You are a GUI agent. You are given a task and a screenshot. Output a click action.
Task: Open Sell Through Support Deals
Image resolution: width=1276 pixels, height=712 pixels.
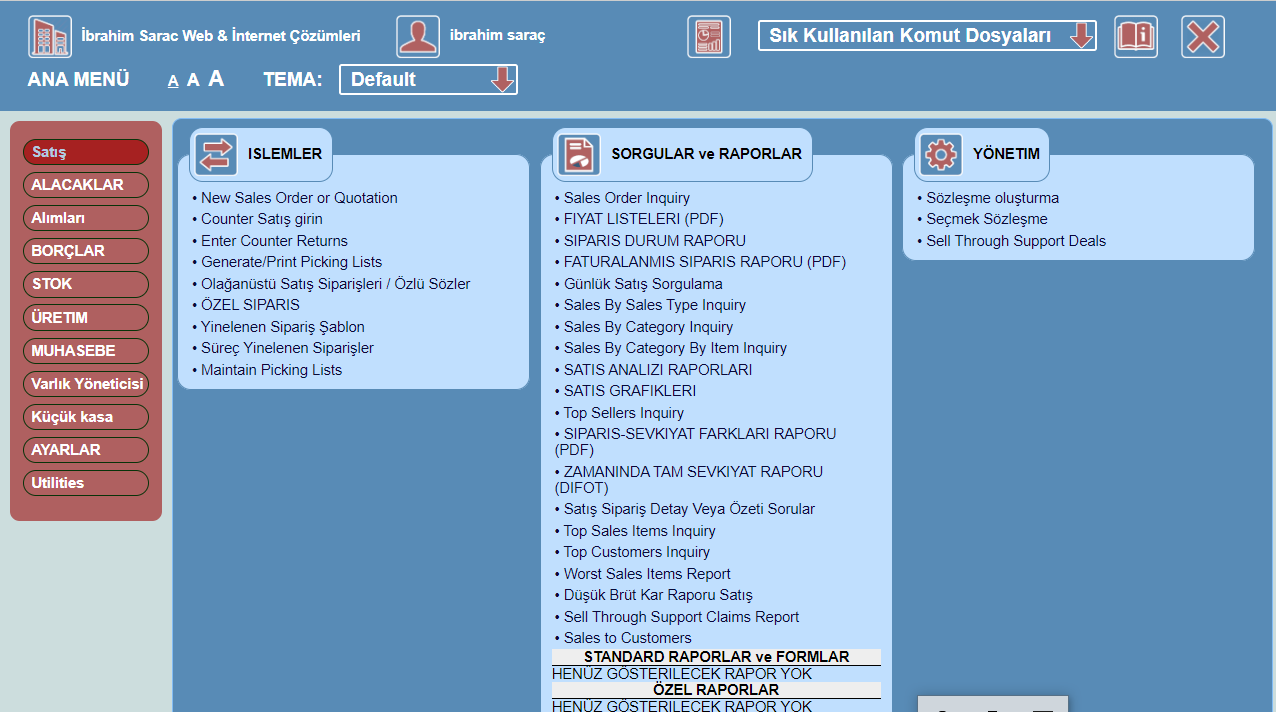(1016, 241)
